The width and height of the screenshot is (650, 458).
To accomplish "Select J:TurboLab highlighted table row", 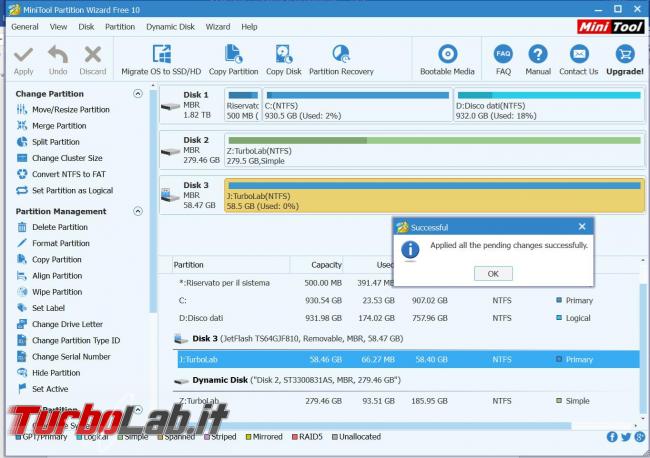I will pyautogui.click(x=408, y=359).
